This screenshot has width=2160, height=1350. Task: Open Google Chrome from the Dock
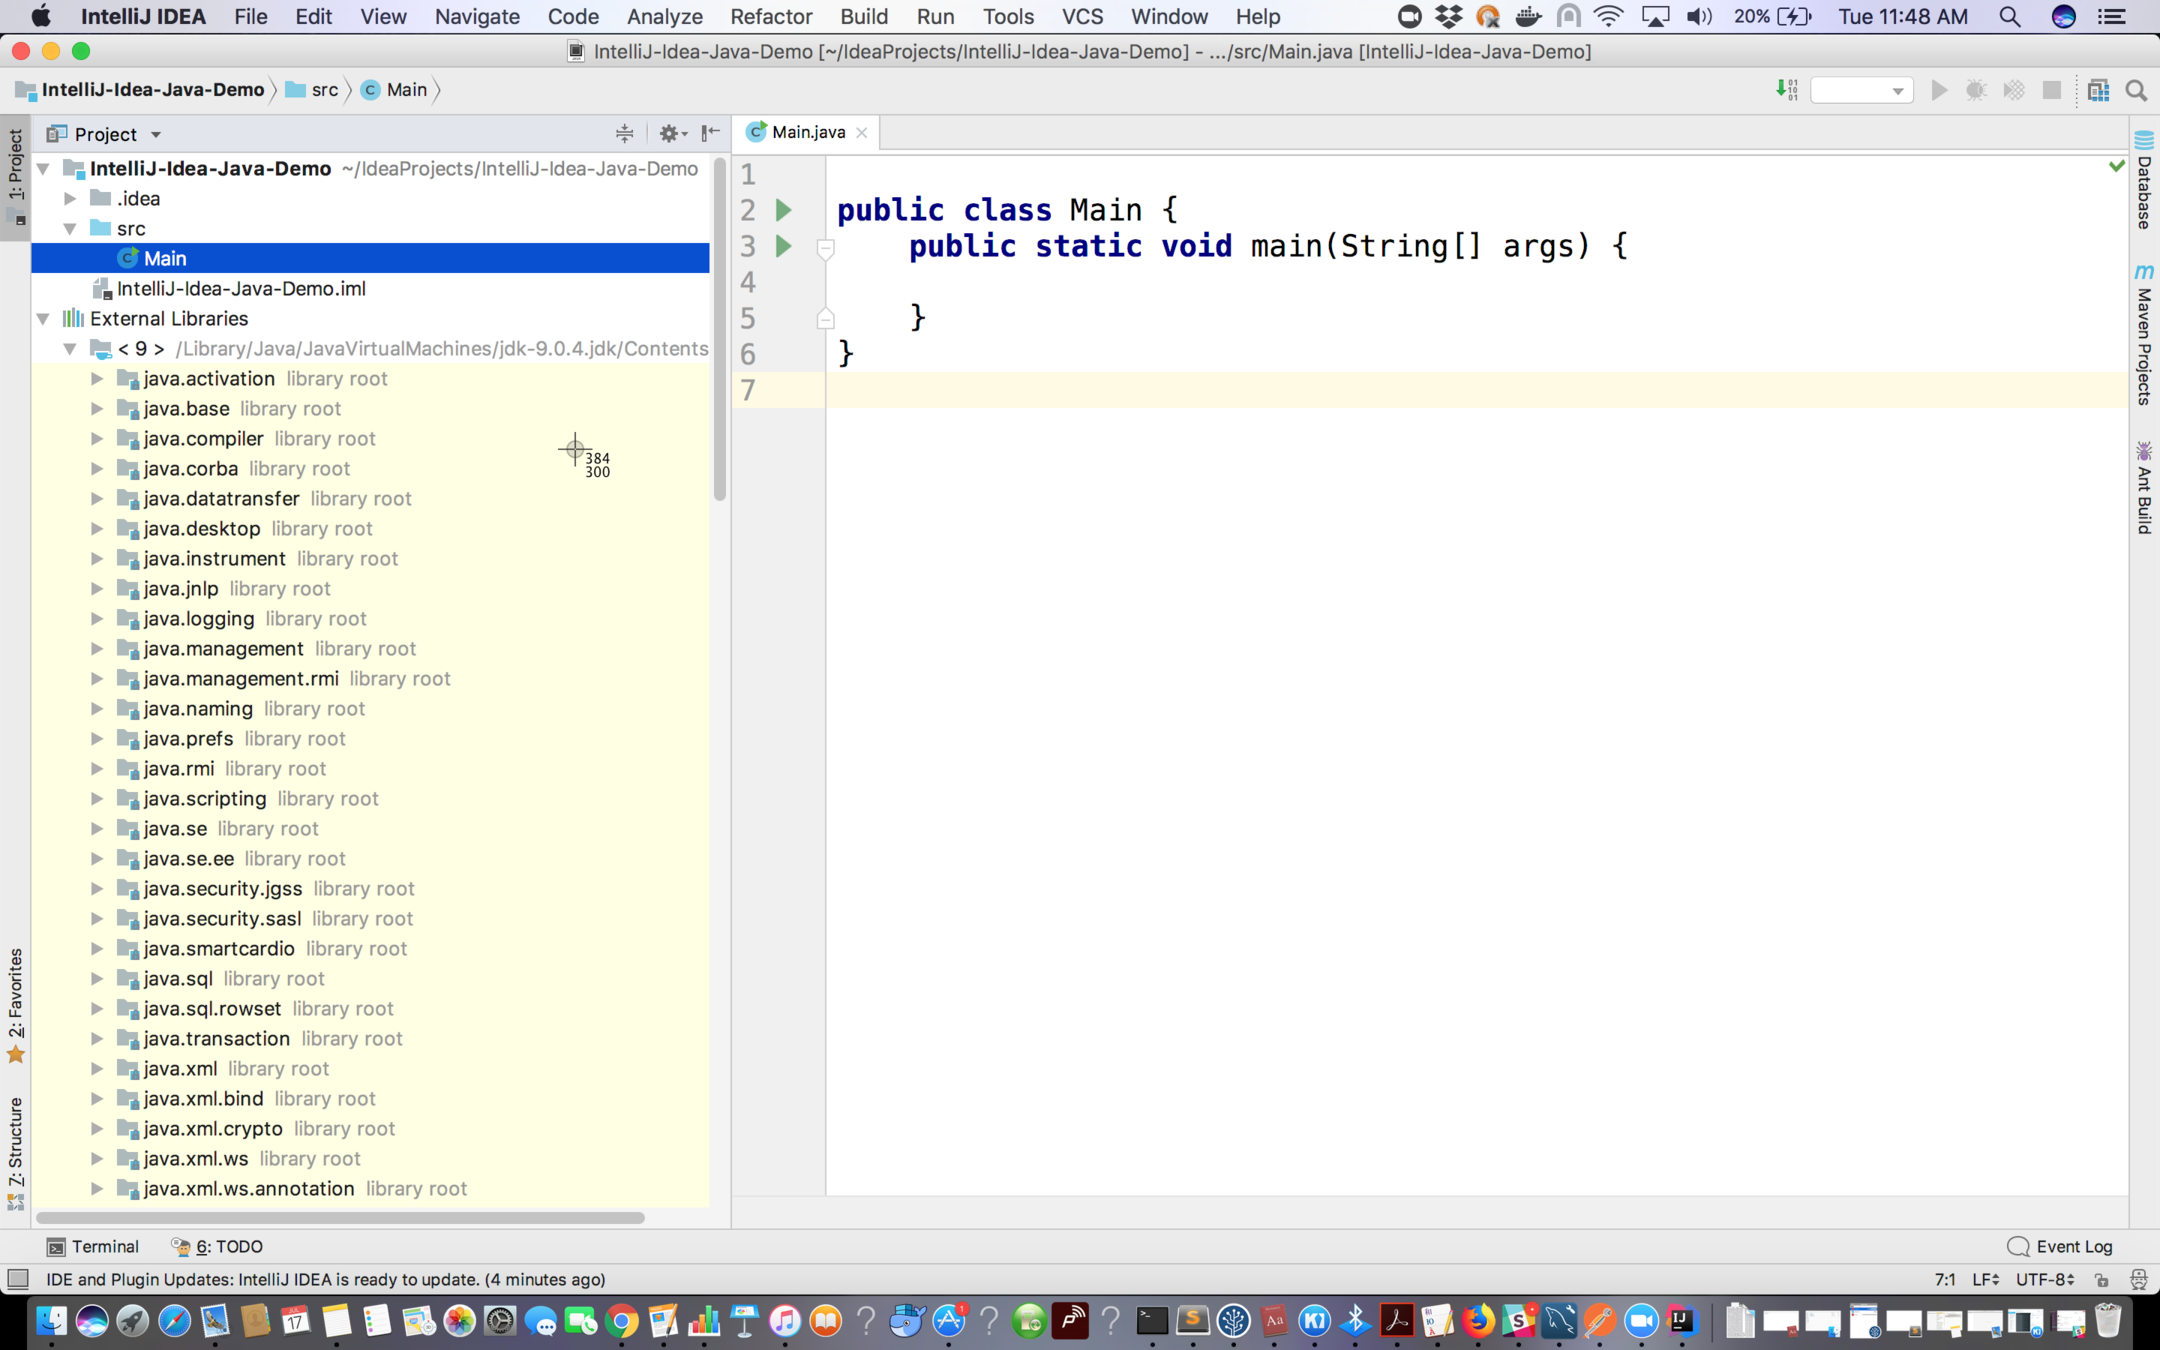621,1321
